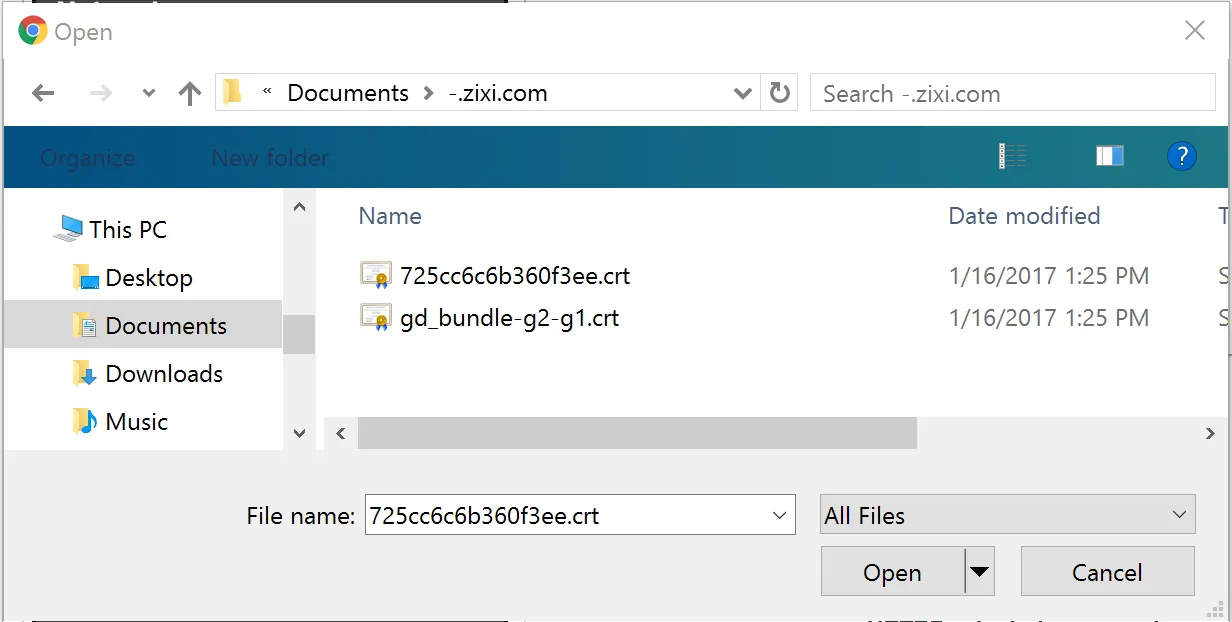Viewport: 1232px width, 622px height.
Task: Click the date of 725cc6c6b360f3ee.crt row
Action: (x=1048, y=276)
